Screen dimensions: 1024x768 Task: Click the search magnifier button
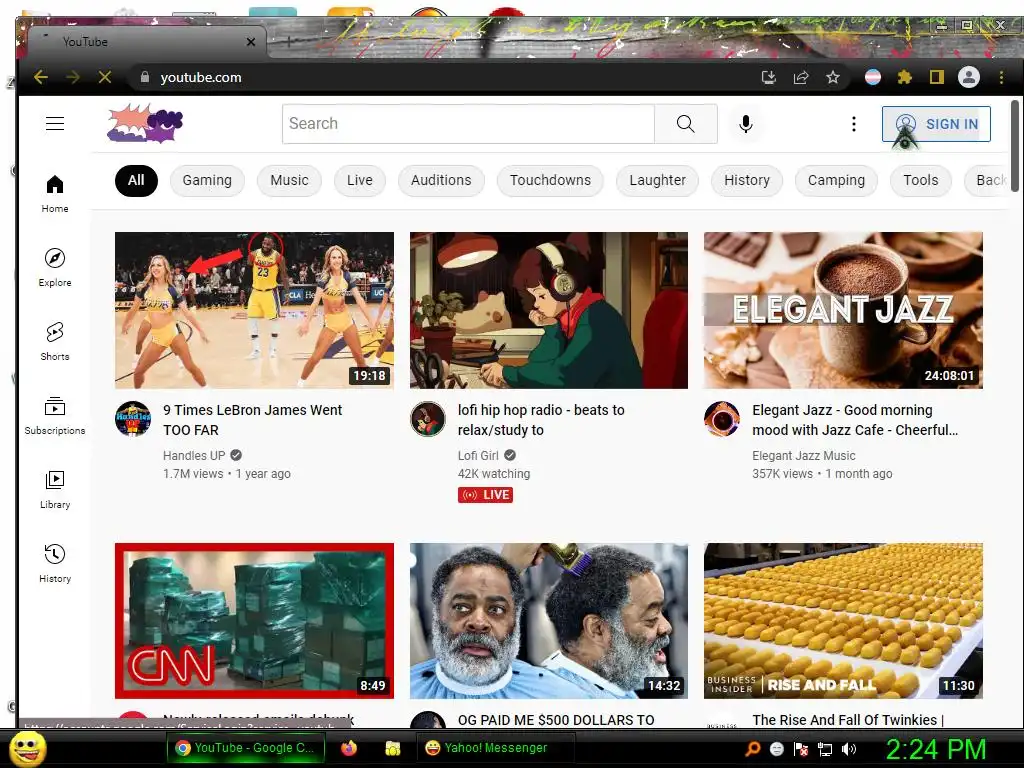point(686,123)
